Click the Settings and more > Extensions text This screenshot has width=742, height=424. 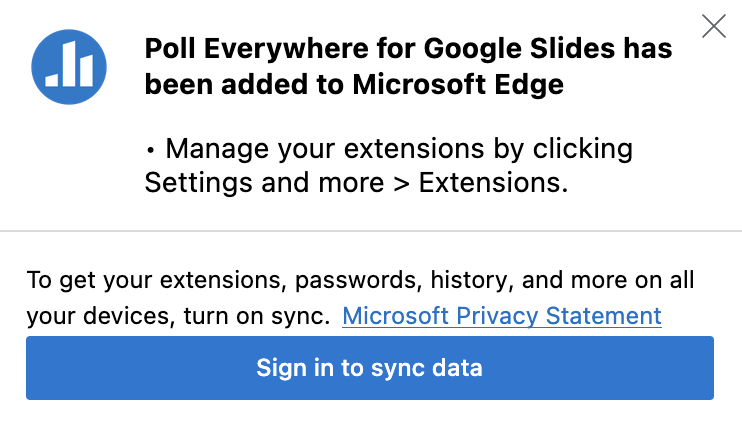[356, 183]
